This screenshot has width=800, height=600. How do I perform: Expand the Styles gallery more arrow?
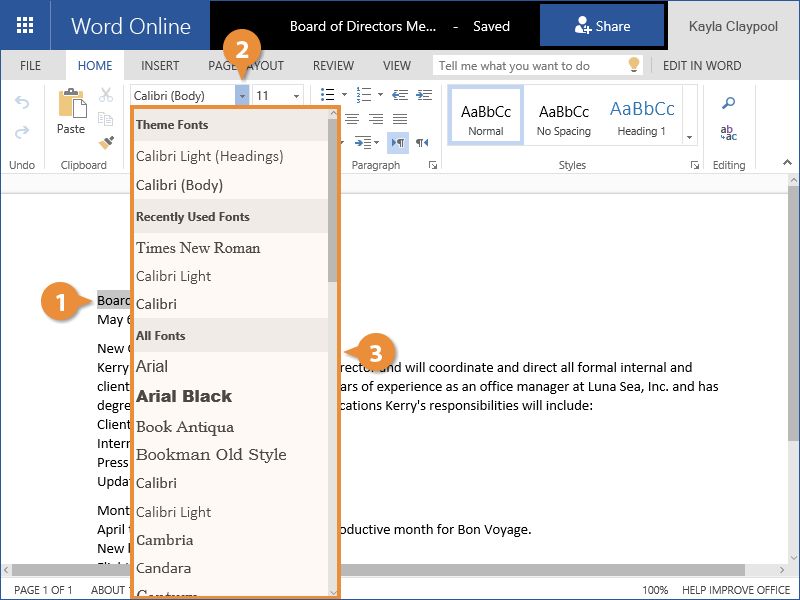(x=689, y=137)
